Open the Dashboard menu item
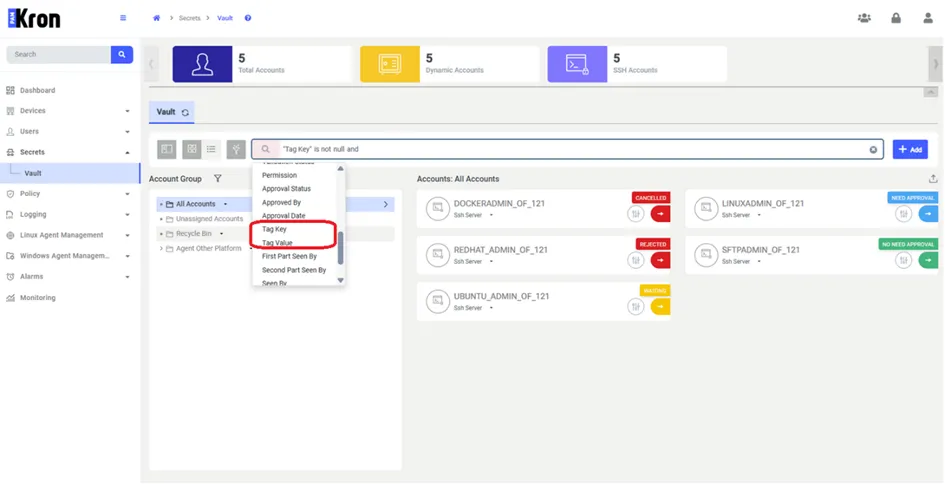945x484 pixels. [x=37, y=90]
